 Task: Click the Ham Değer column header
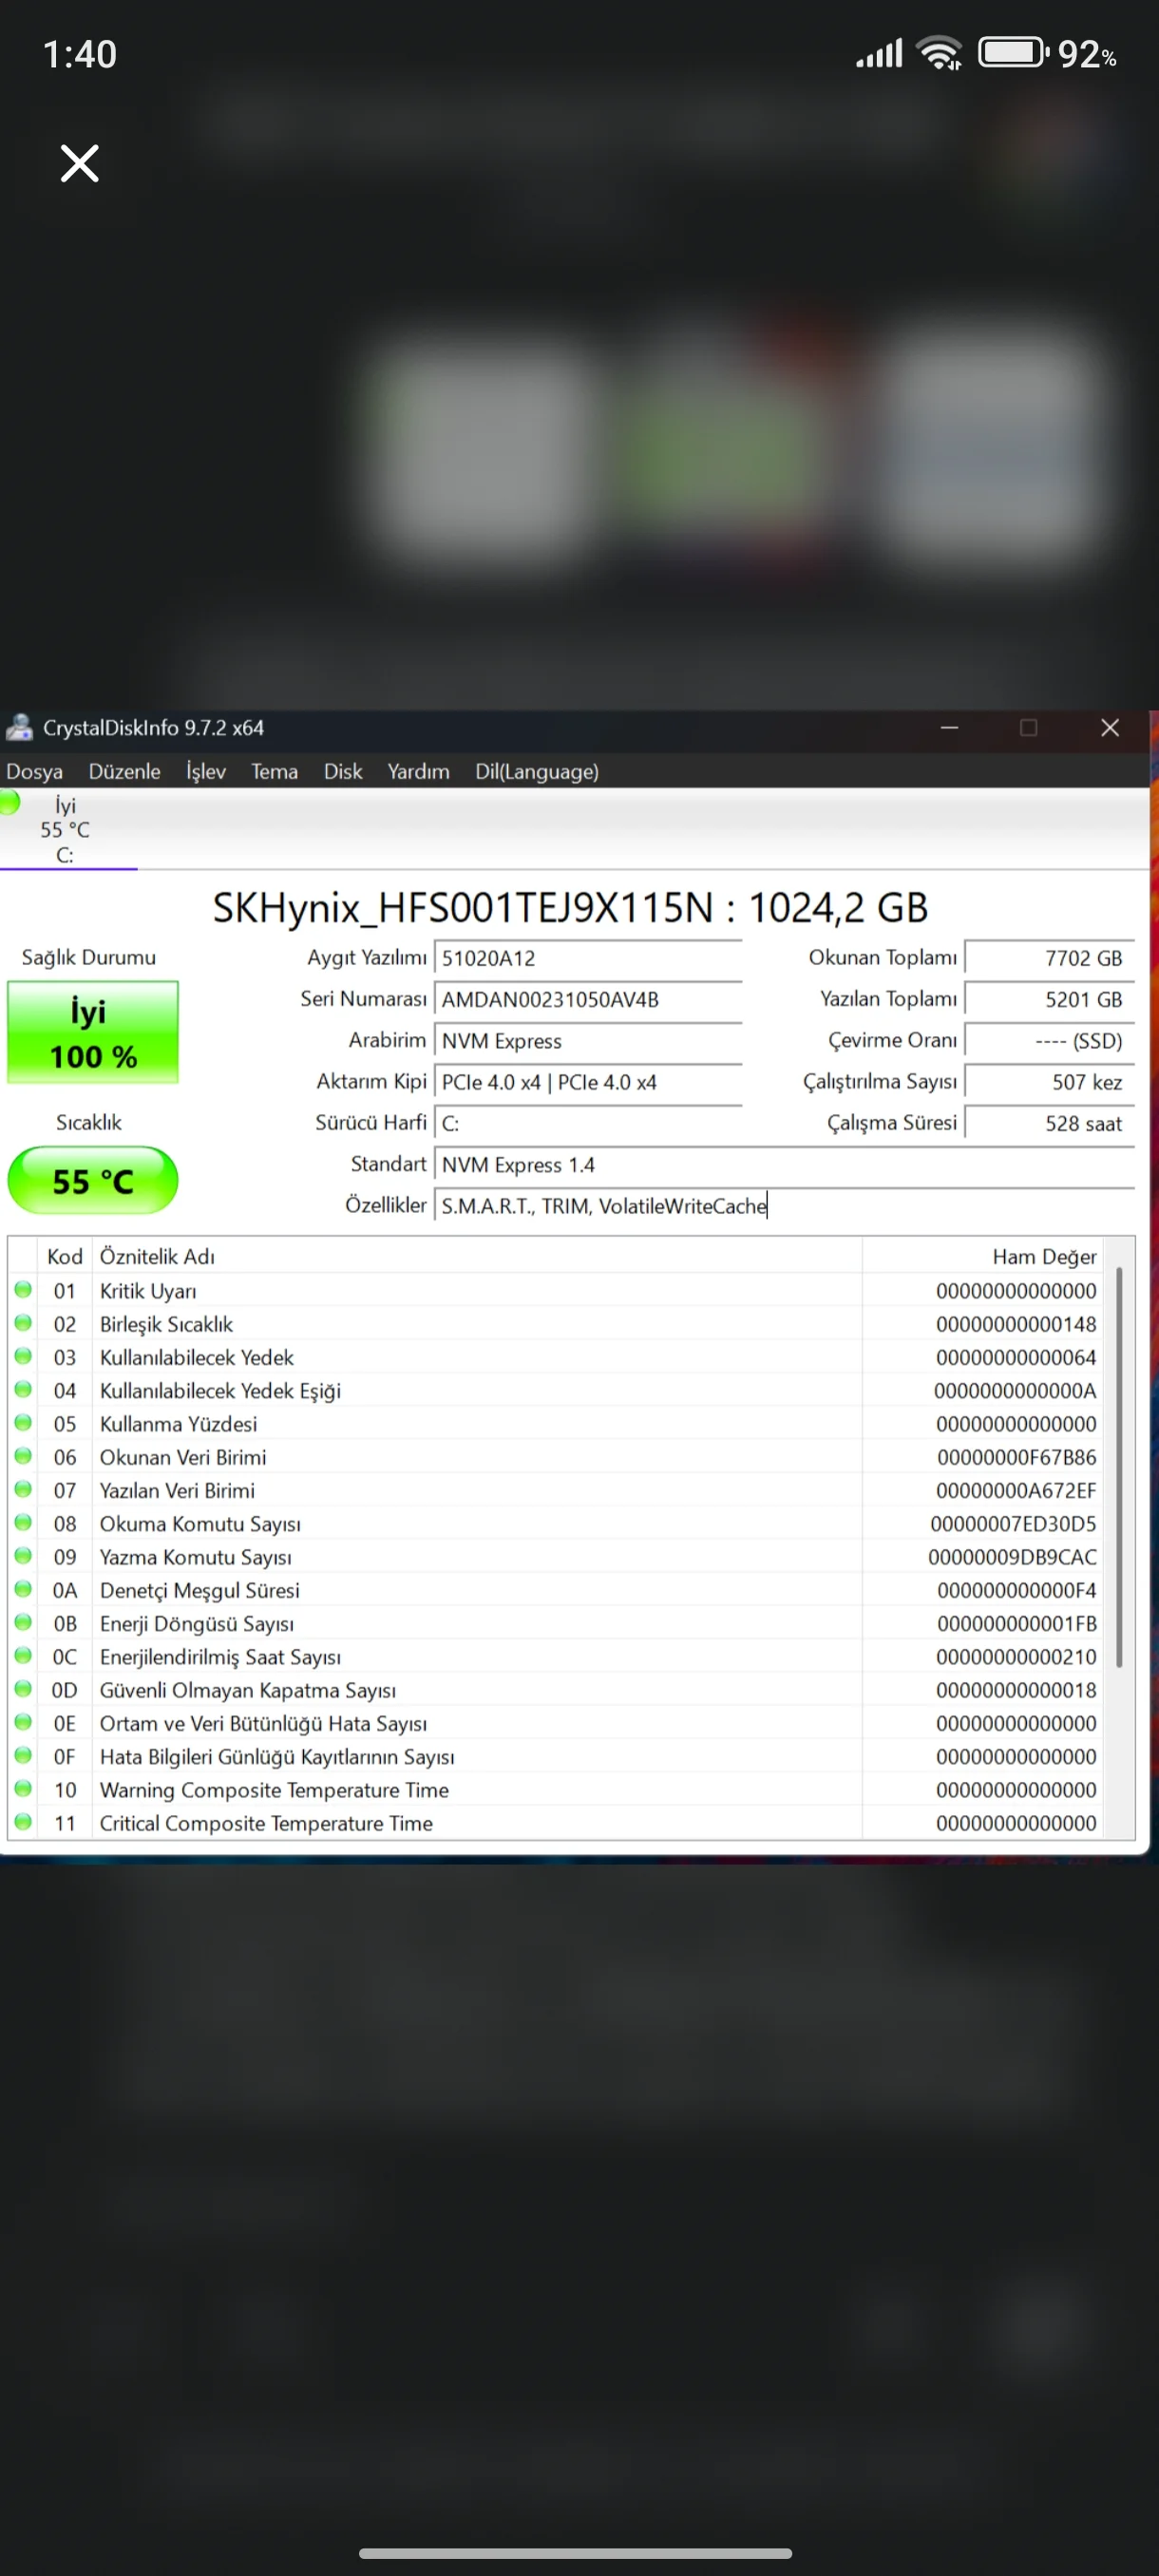(x=1043, y=1256)
